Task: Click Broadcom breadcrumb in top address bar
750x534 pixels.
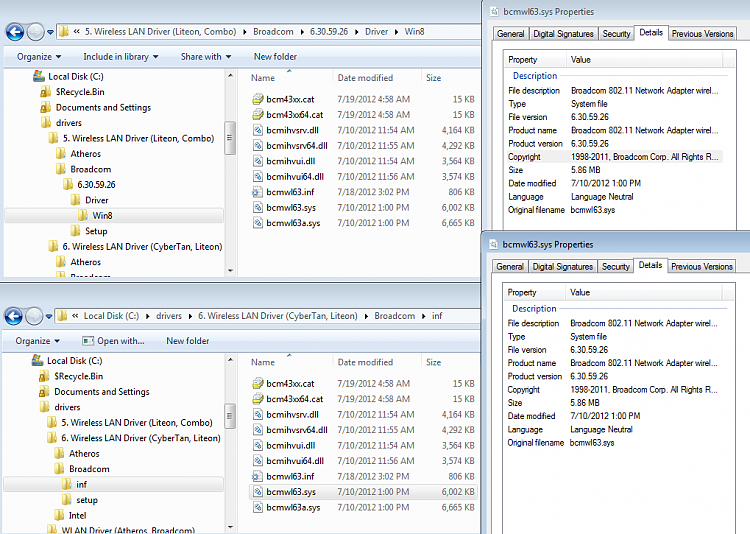Action: (273, 32)
